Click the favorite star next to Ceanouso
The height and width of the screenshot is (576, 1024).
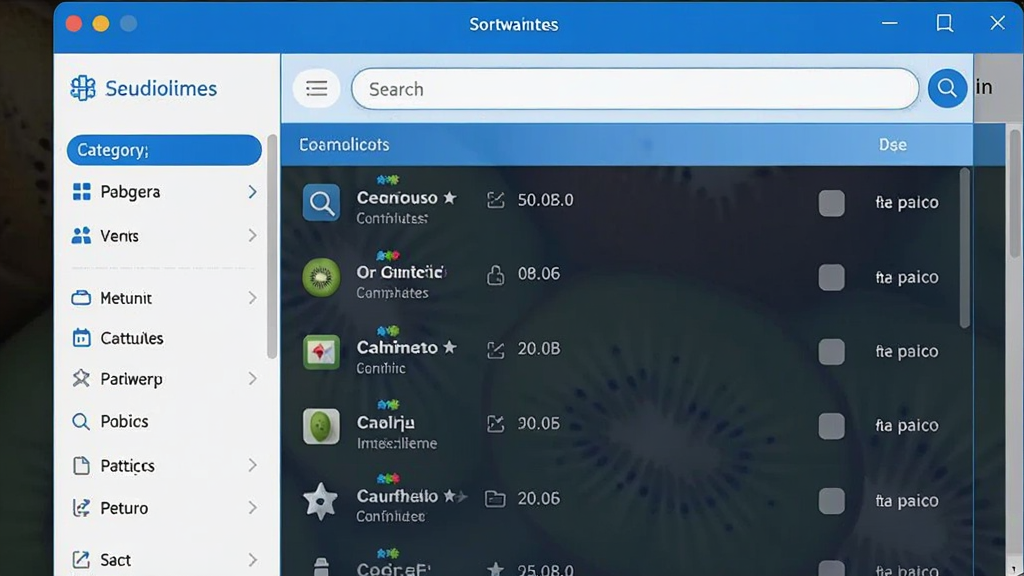tap(450, 197)
